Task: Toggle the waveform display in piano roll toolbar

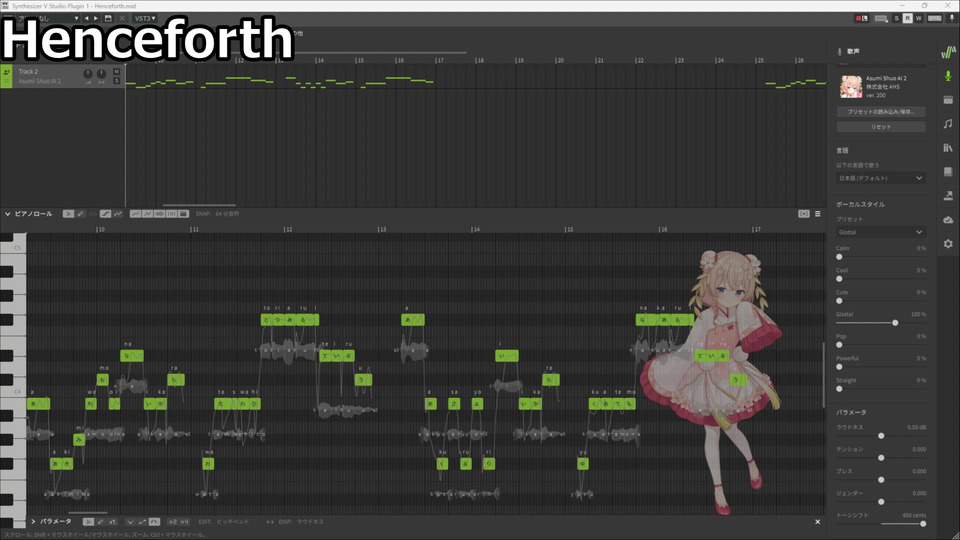Action: [x=159, y=214]
